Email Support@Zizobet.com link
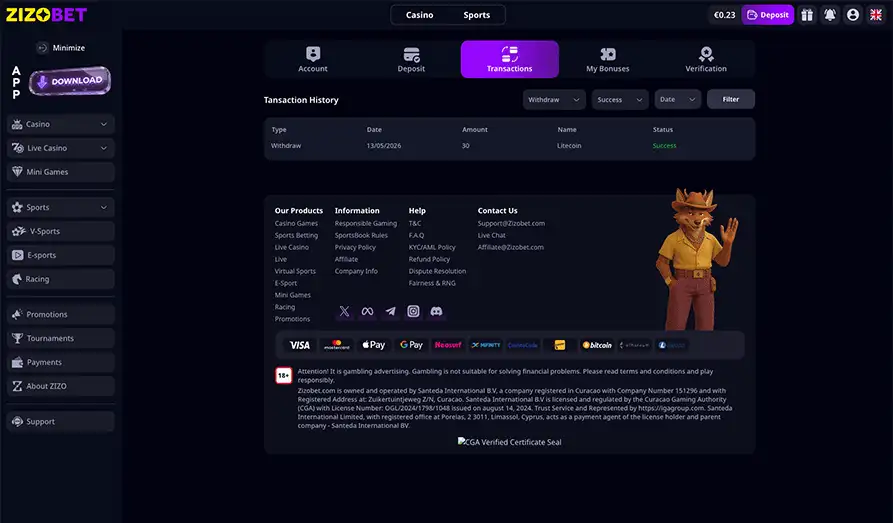 tap(511, 223)
